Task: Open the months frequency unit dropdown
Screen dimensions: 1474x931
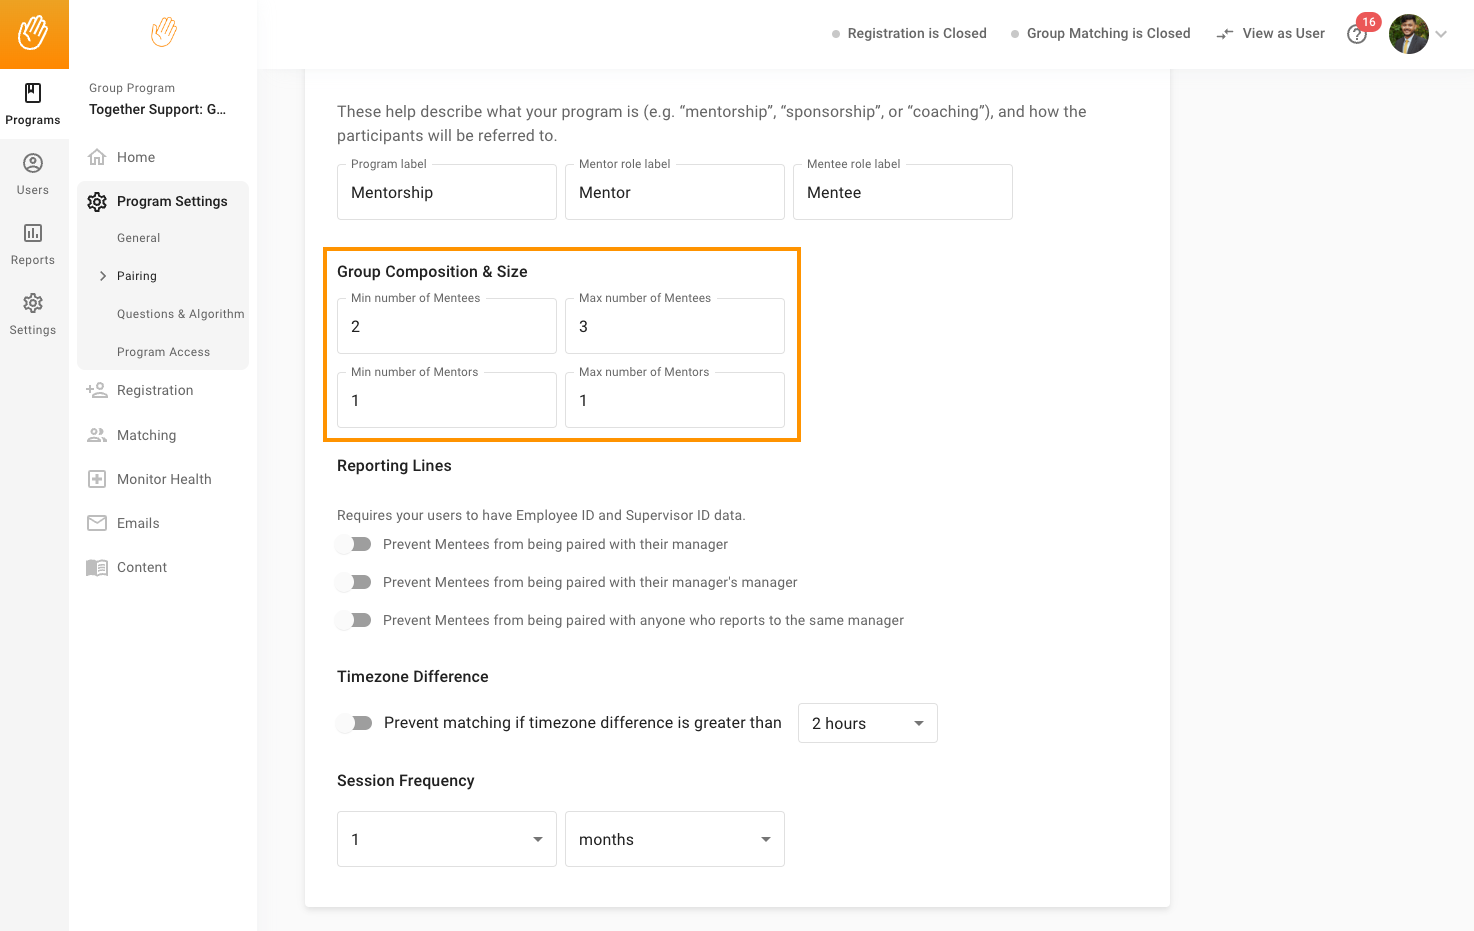Action: point(675,839)
